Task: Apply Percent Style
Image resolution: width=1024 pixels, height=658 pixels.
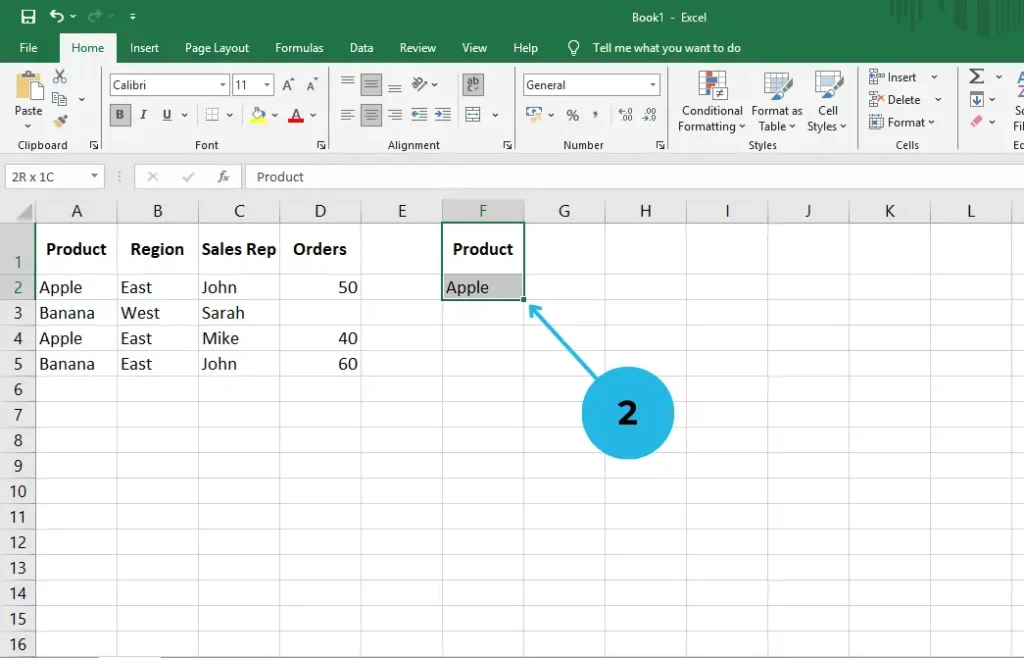Action: pos(573,115)
